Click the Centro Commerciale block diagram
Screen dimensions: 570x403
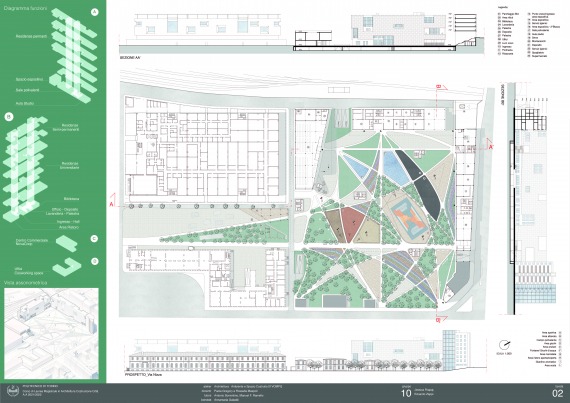coord(66,243)
